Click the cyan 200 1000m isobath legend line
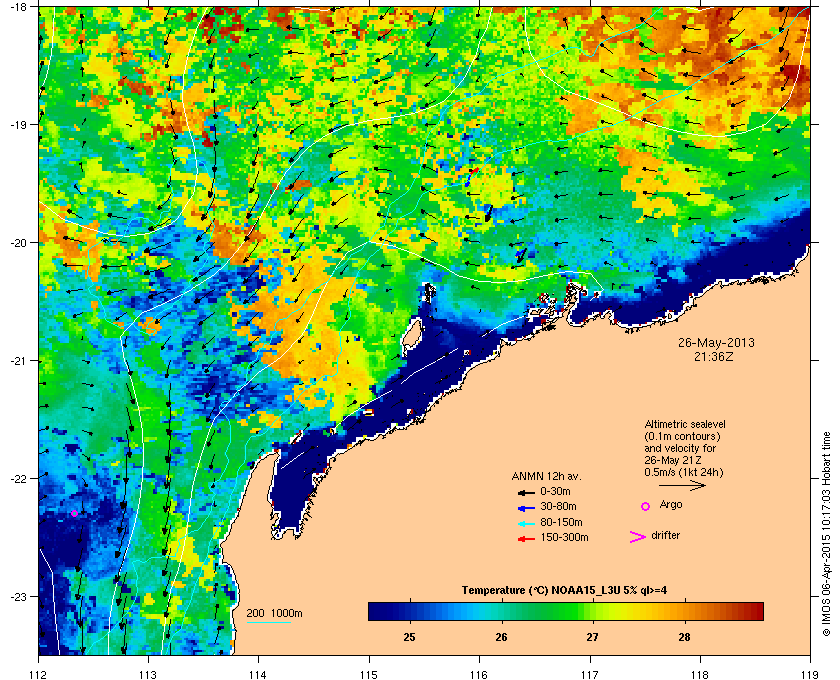 point(269,623)
